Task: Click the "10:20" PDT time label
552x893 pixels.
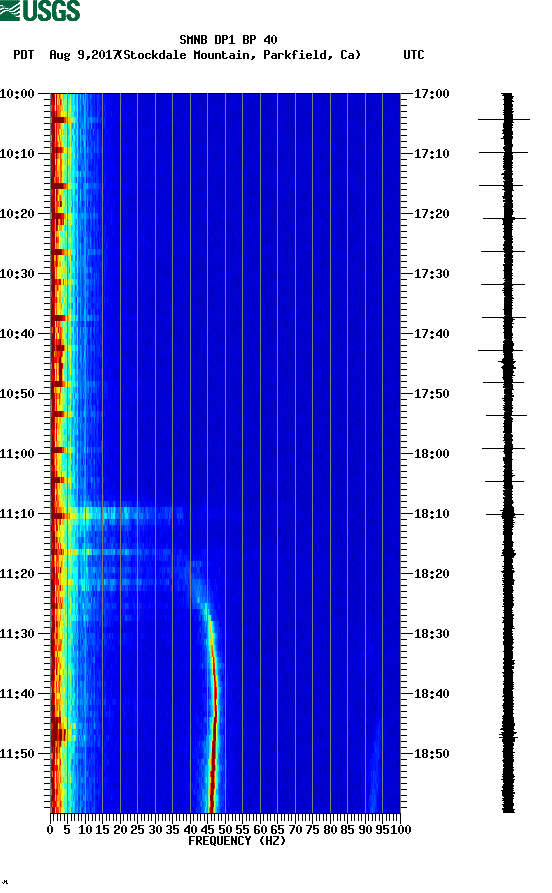Action: [x=17, y=214]
